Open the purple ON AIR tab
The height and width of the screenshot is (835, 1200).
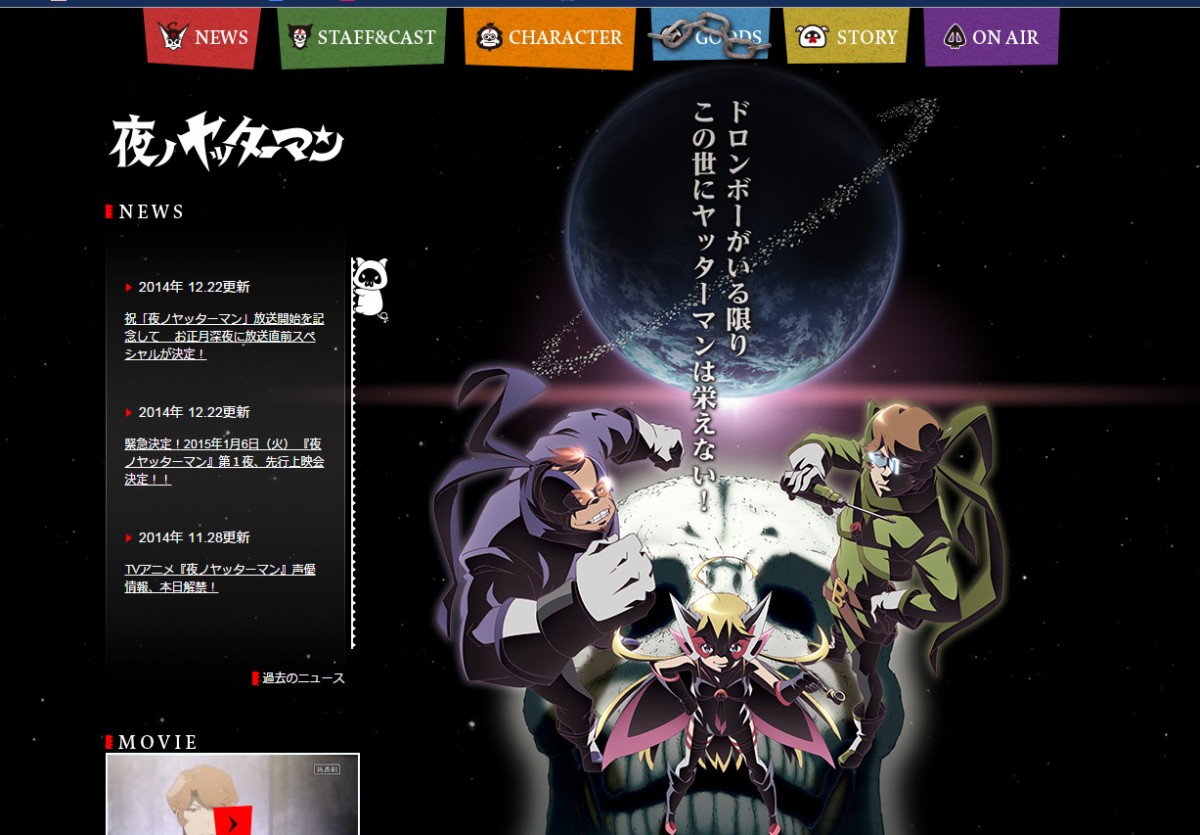coord(991,38)
